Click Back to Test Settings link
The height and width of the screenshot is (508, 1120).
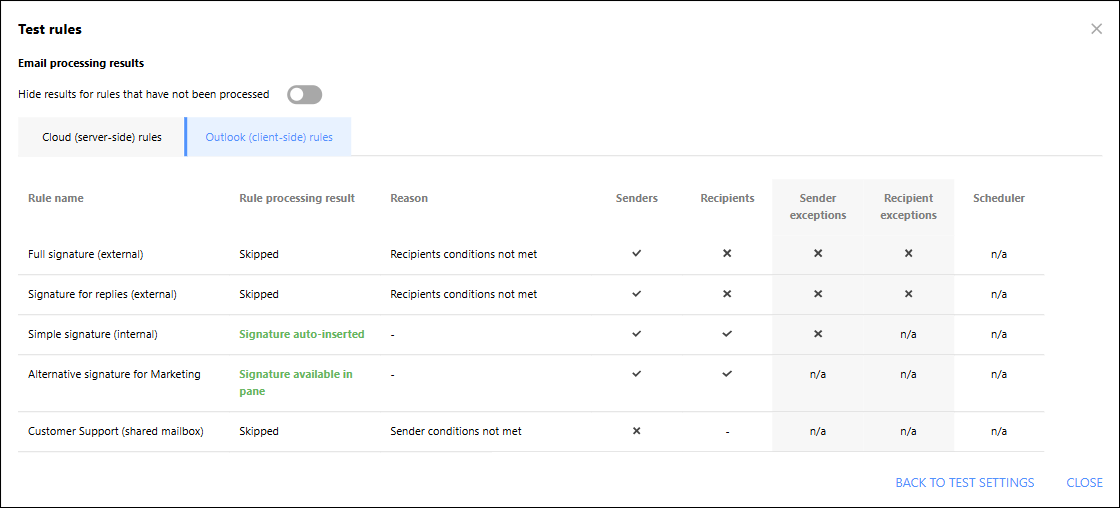[964, 482]
